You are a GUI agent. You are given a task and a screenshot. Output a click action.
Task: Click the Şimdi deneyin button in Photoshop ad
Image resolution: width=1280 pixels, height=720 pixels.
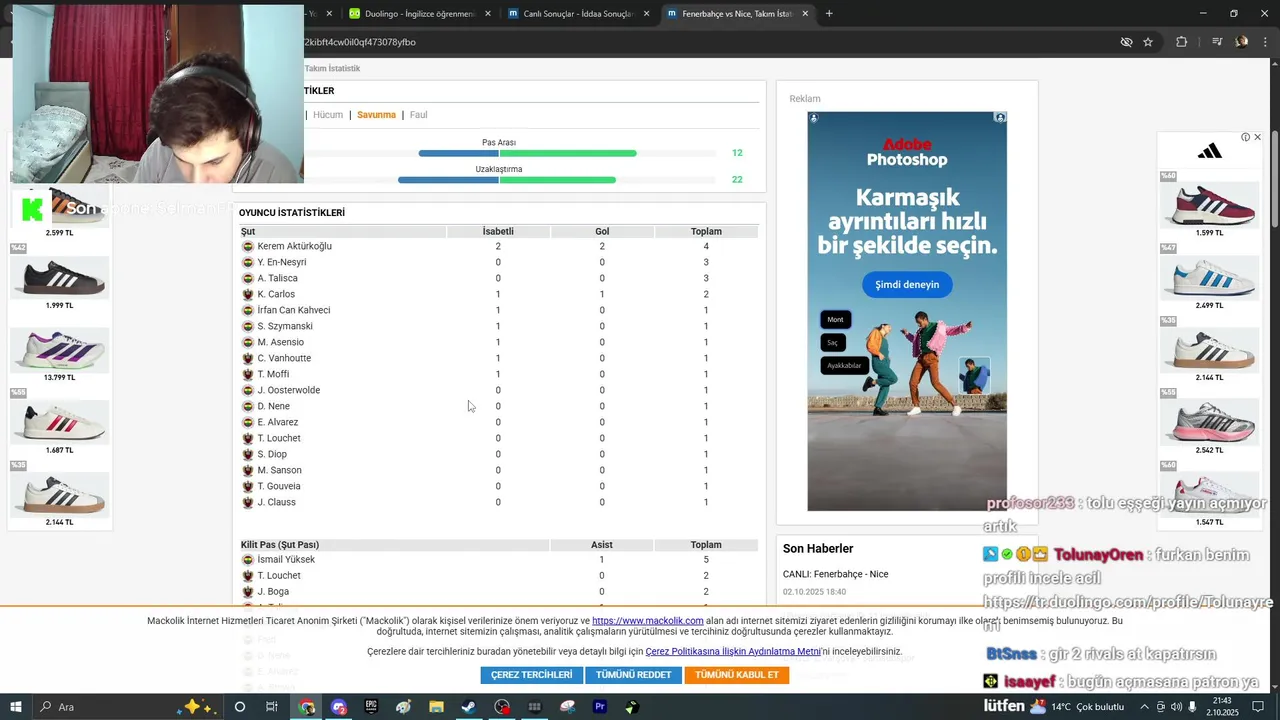click(907, 285)
